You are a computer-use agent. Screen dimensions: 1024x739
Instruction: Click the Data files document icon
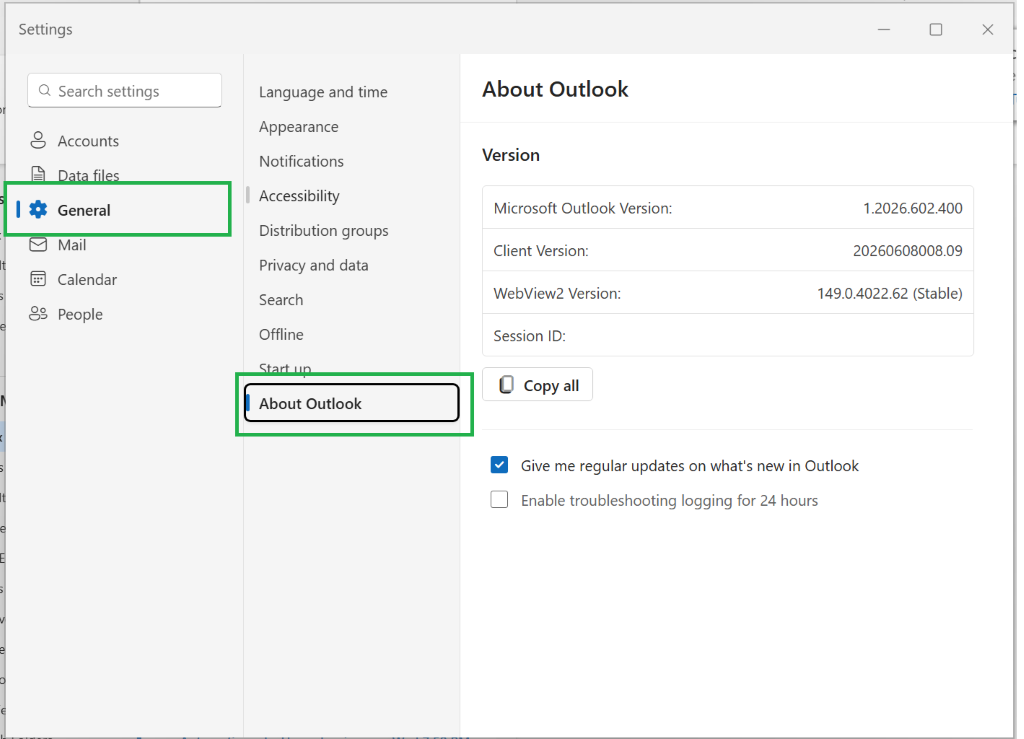[38, 174]
